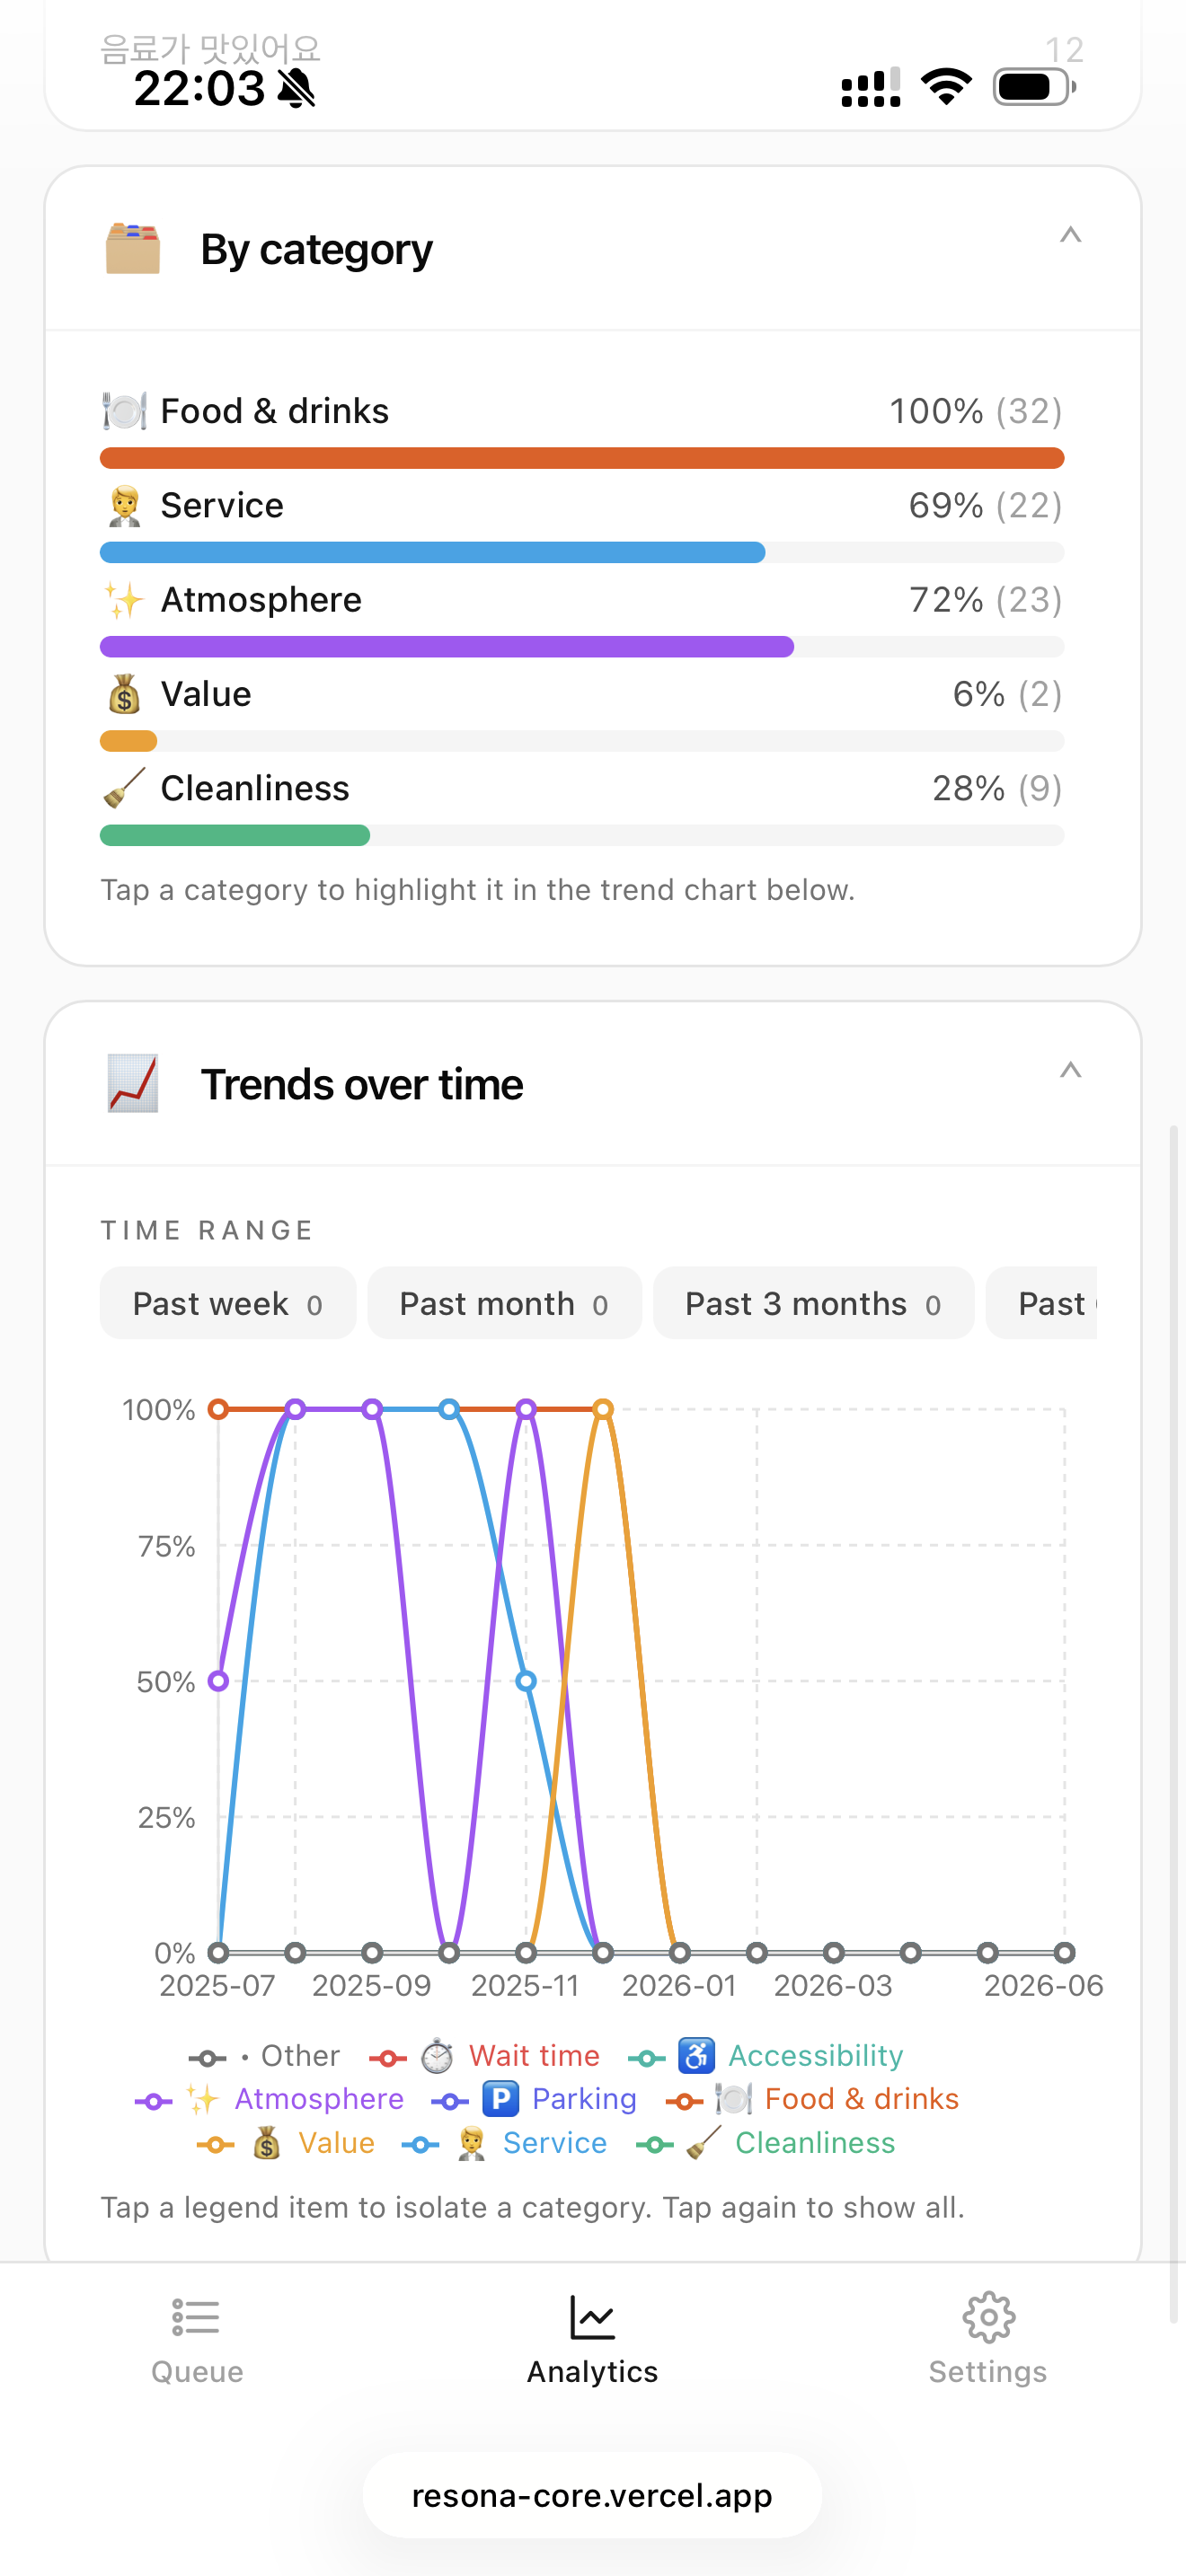Choose the Past month filter
The width and height of the screenshot is (1186, 2576).
505,1304
